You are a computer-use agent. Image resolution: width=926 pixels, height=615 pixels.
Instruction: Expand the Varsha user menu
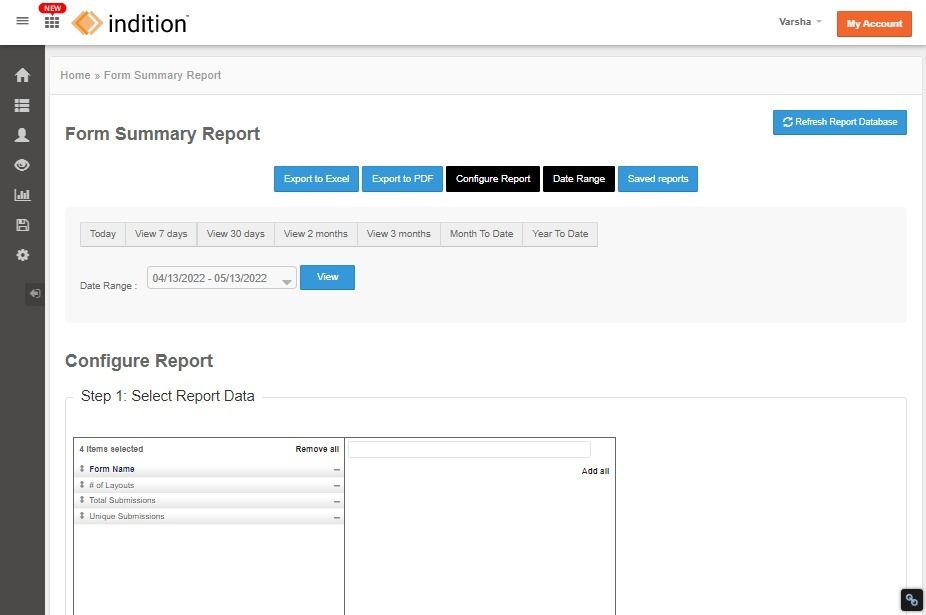[800, 22]
